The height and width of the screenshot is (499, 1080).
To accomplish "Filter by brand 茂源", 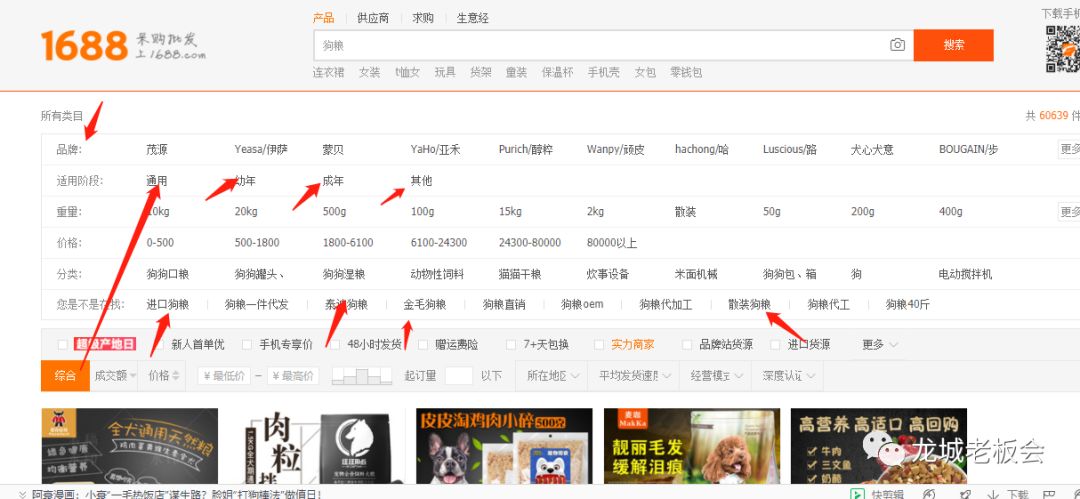I will point(157,150).
